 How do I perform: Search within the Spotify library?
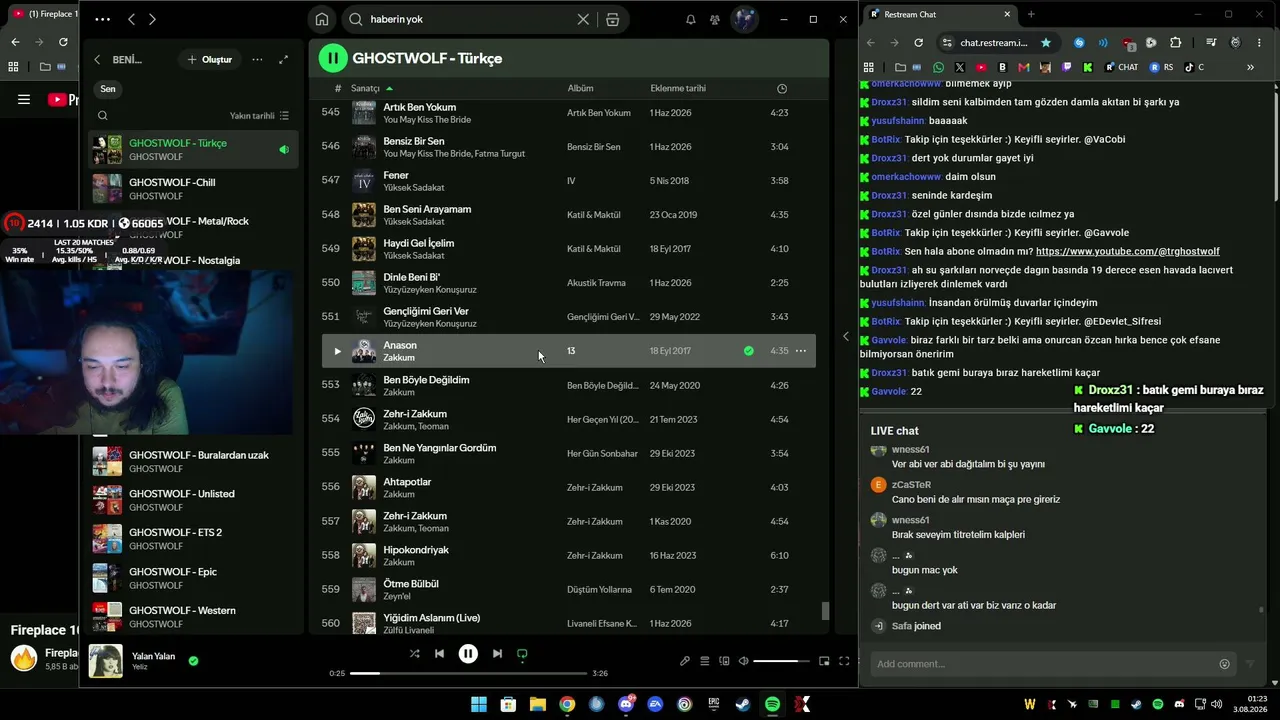tap(102, 116)
